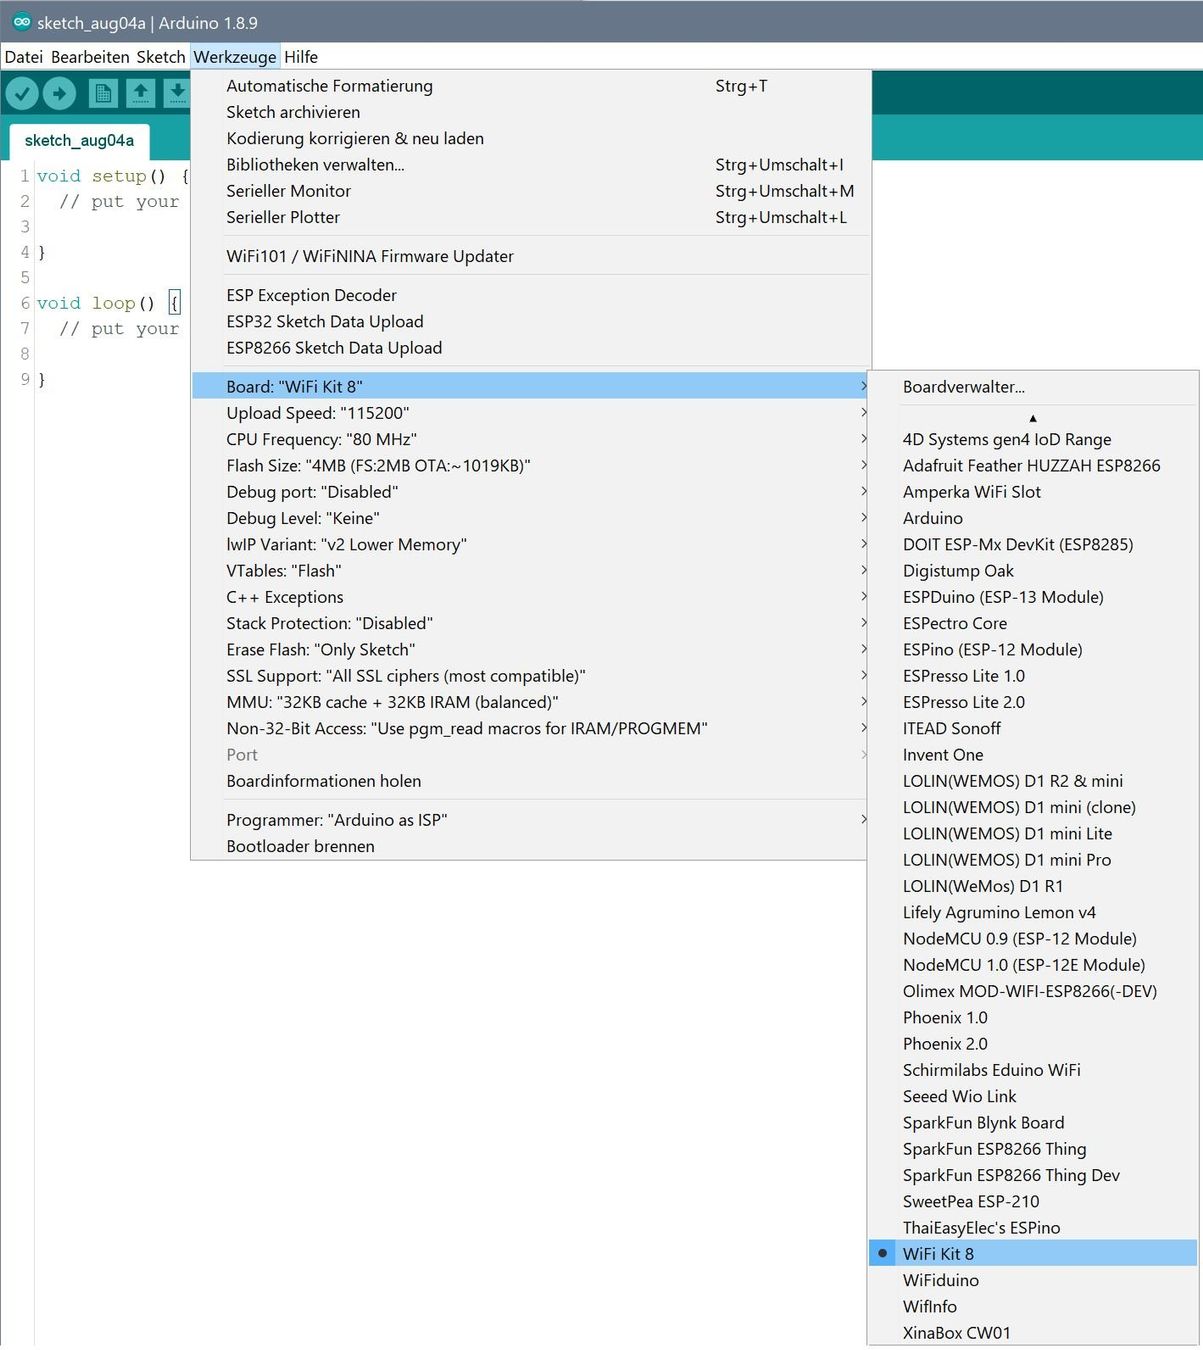Choose the Arduino board entry
The height and width of the screenshot is (1350, 1203).
point(1032,518)
